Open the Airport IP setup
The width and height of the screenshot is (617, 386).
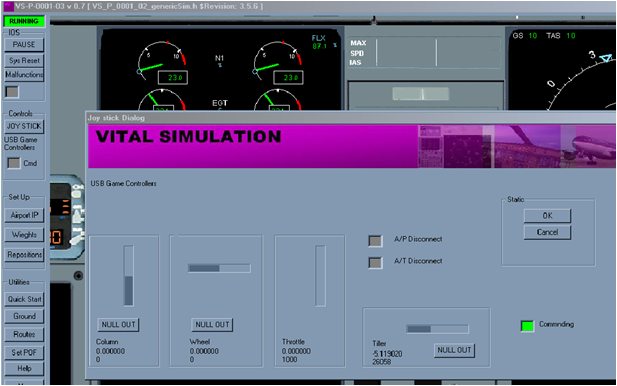[24, 215]
